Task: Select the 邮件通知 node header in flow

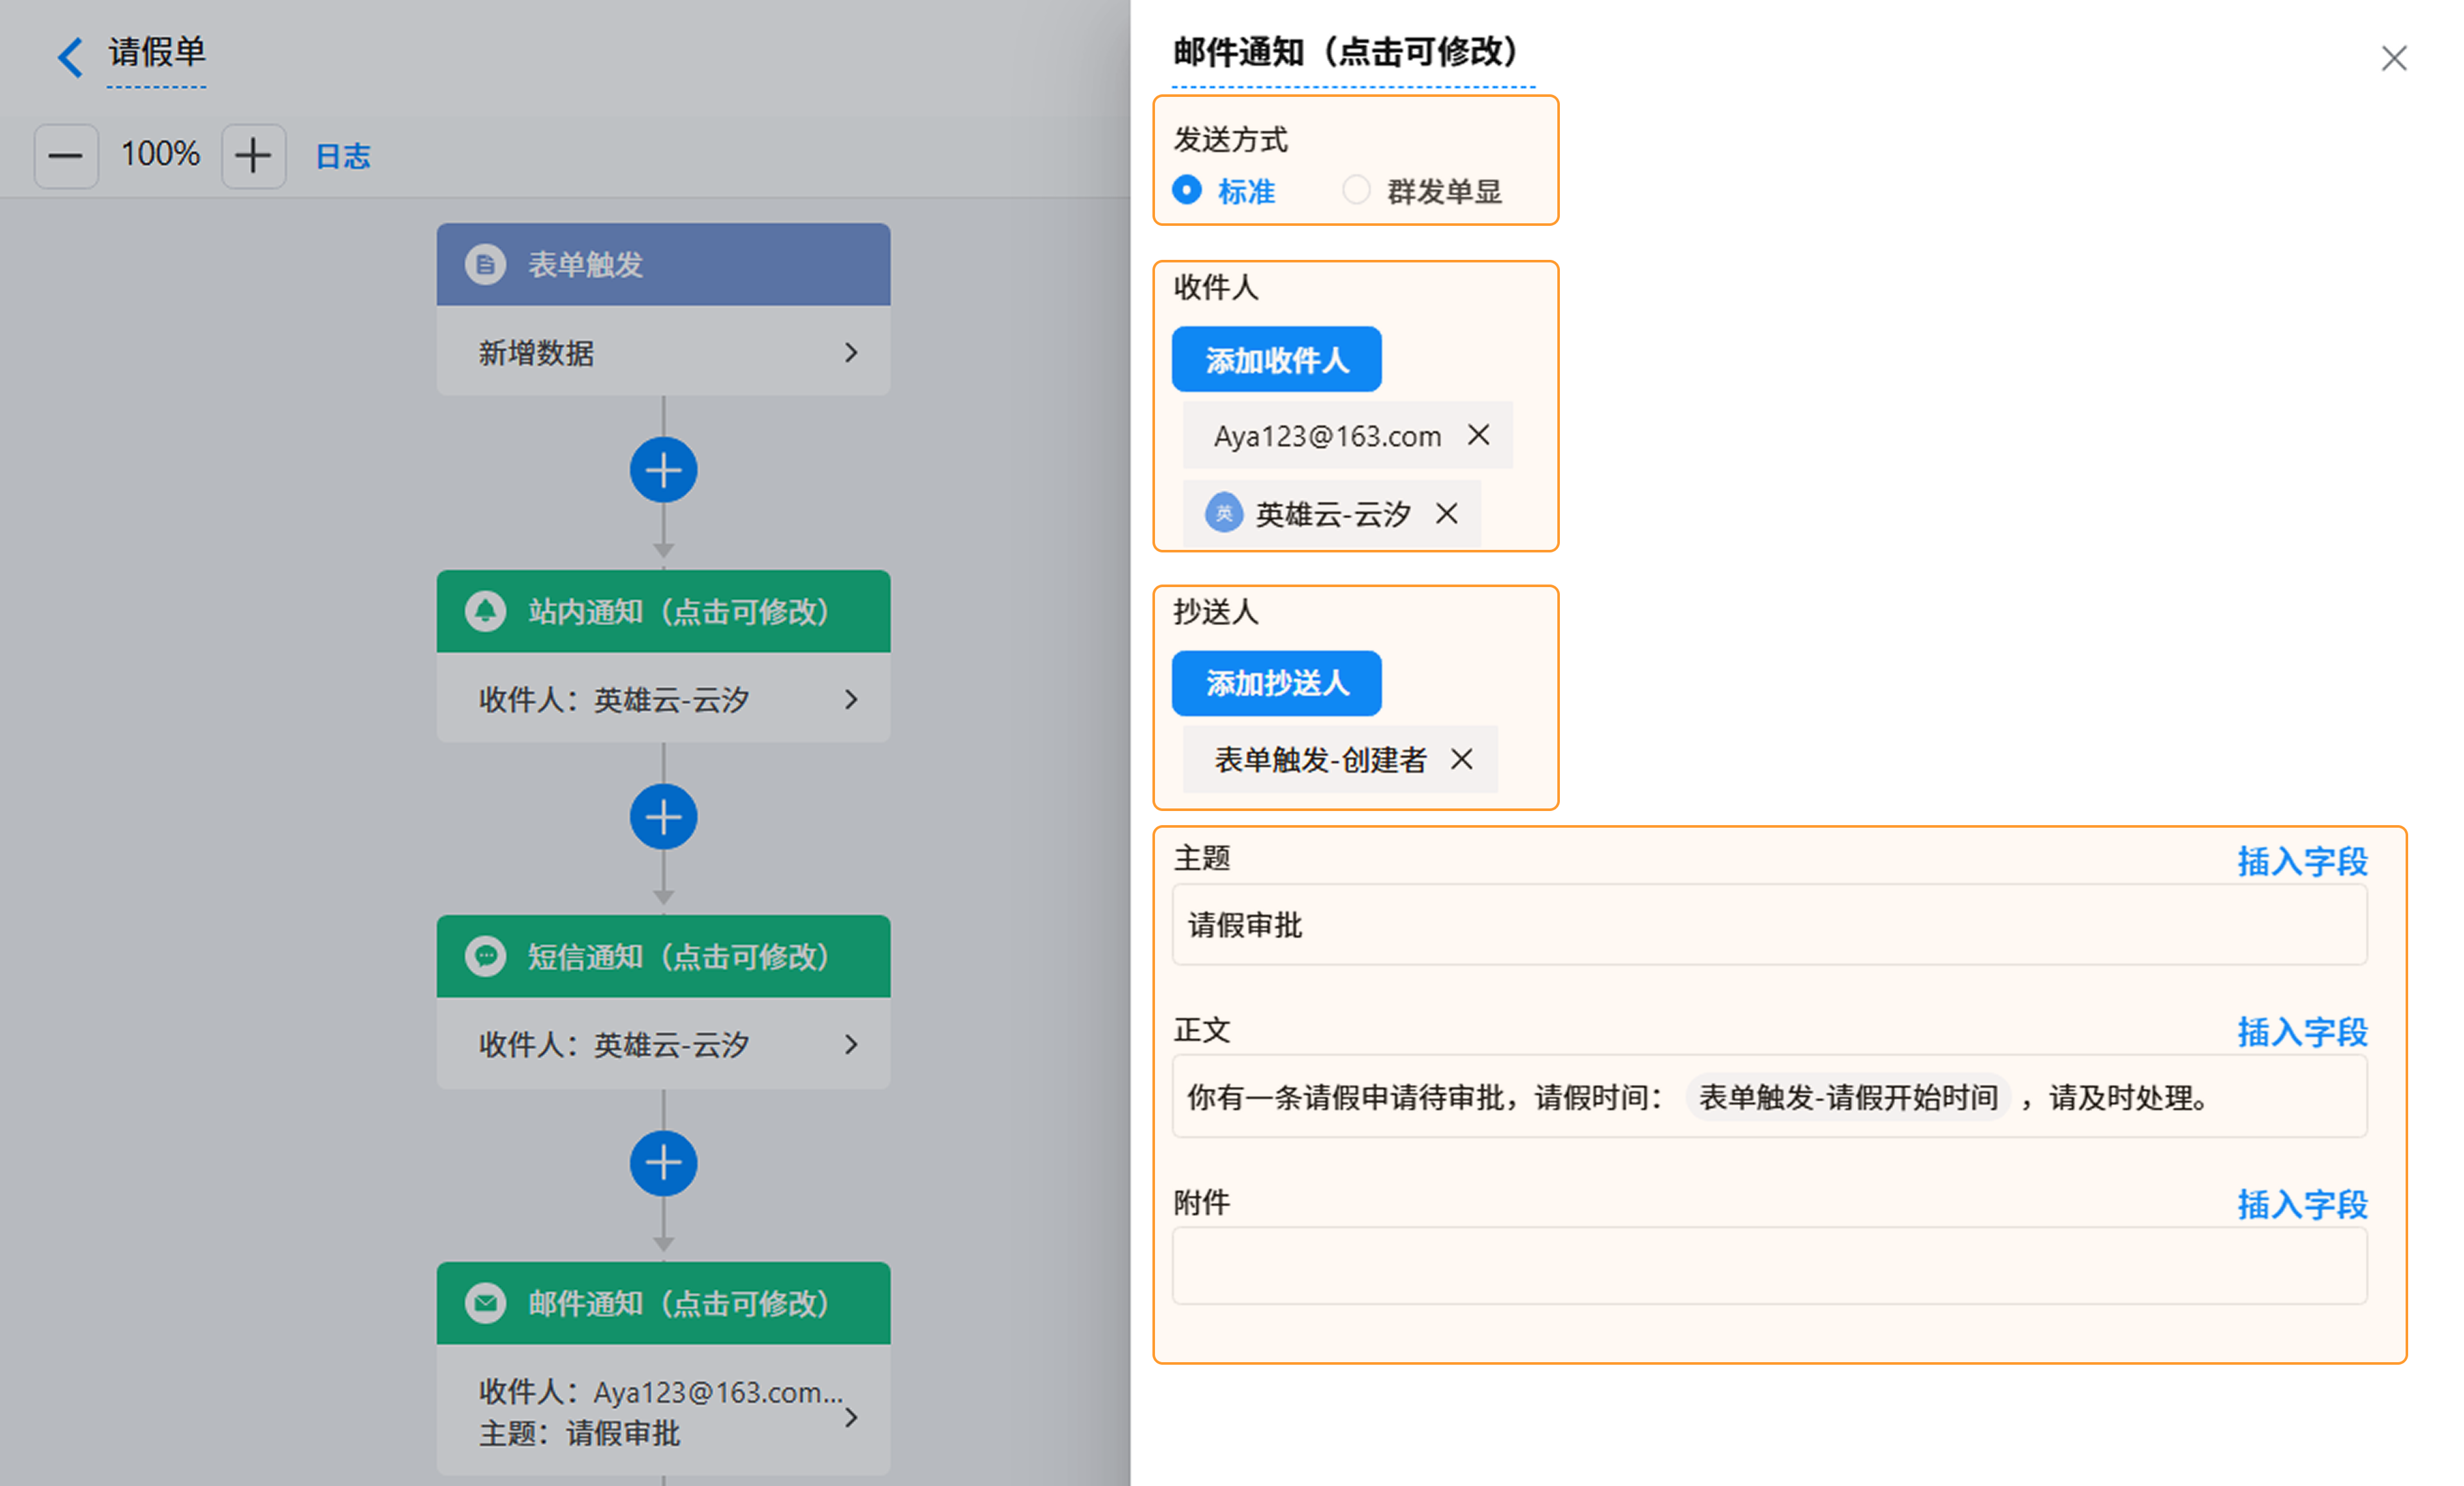Action: [x=663, y=1303]
